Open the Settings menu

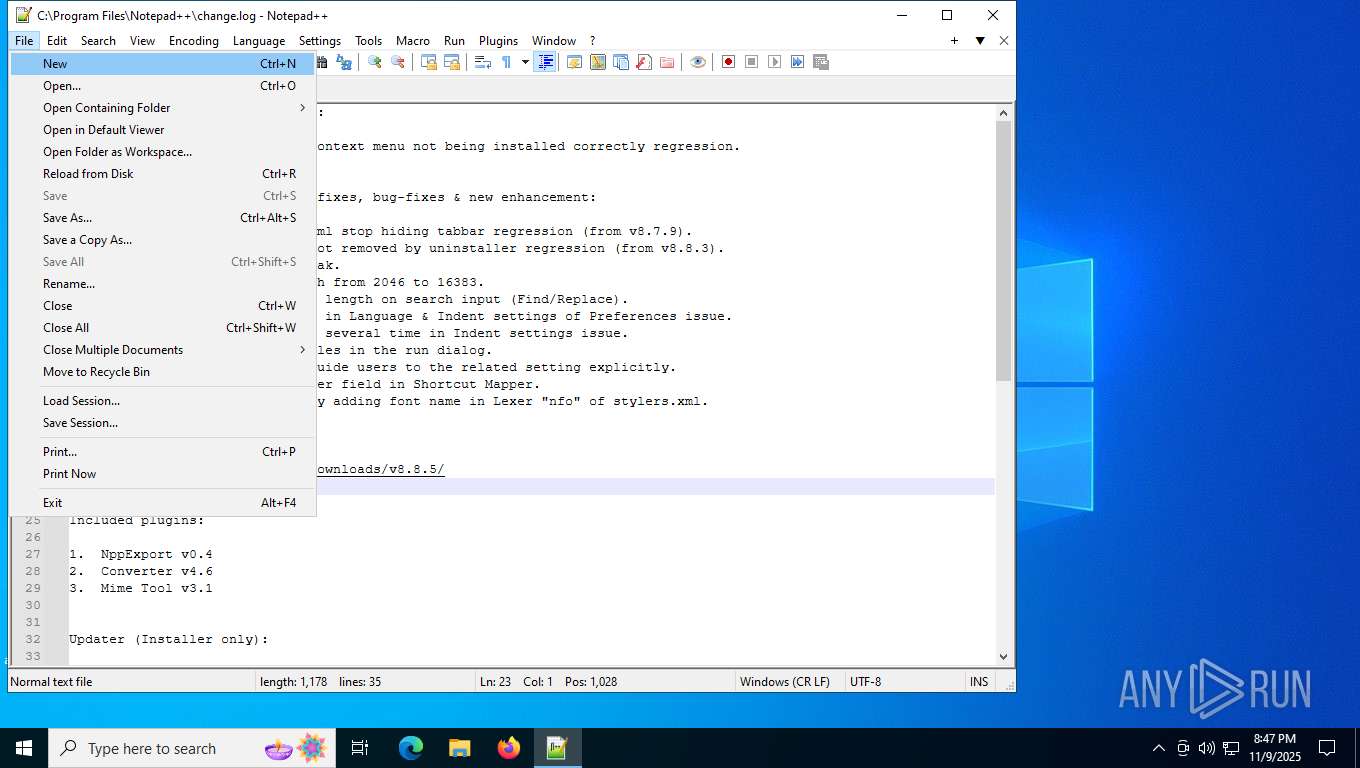point(320,41)
